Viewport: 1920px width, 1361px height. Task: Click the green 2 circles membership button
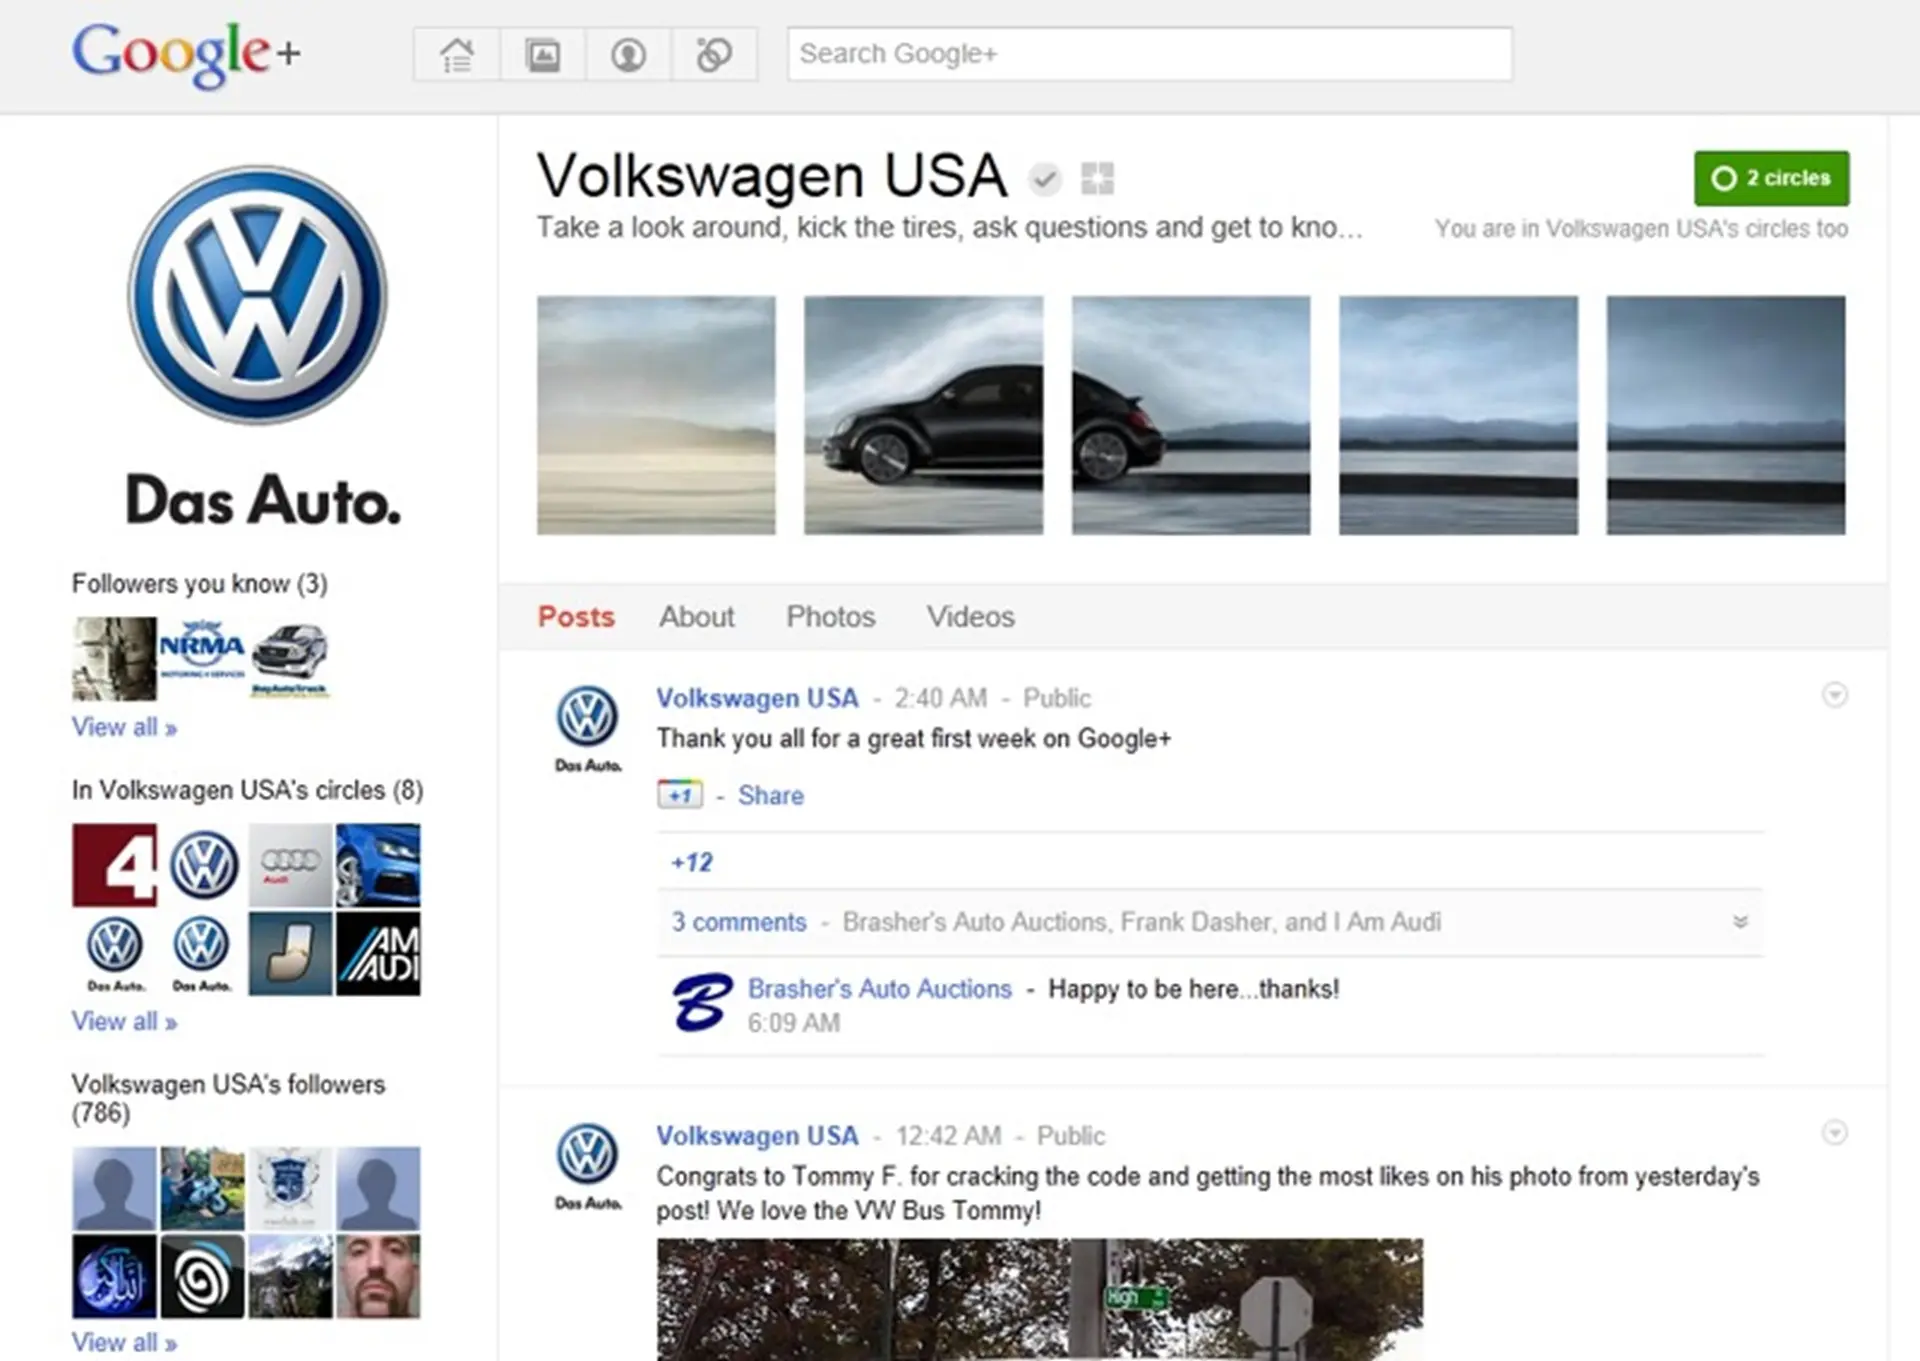1771,178
